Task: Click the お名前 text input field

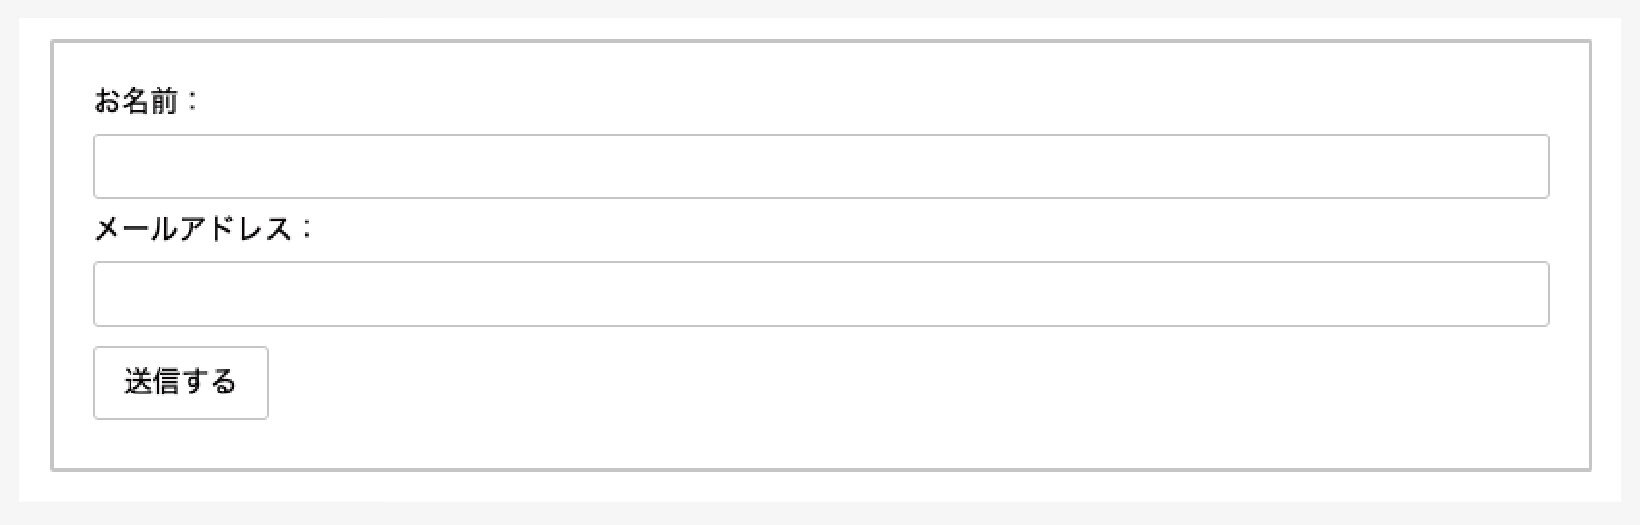Action: click(820, 166)
